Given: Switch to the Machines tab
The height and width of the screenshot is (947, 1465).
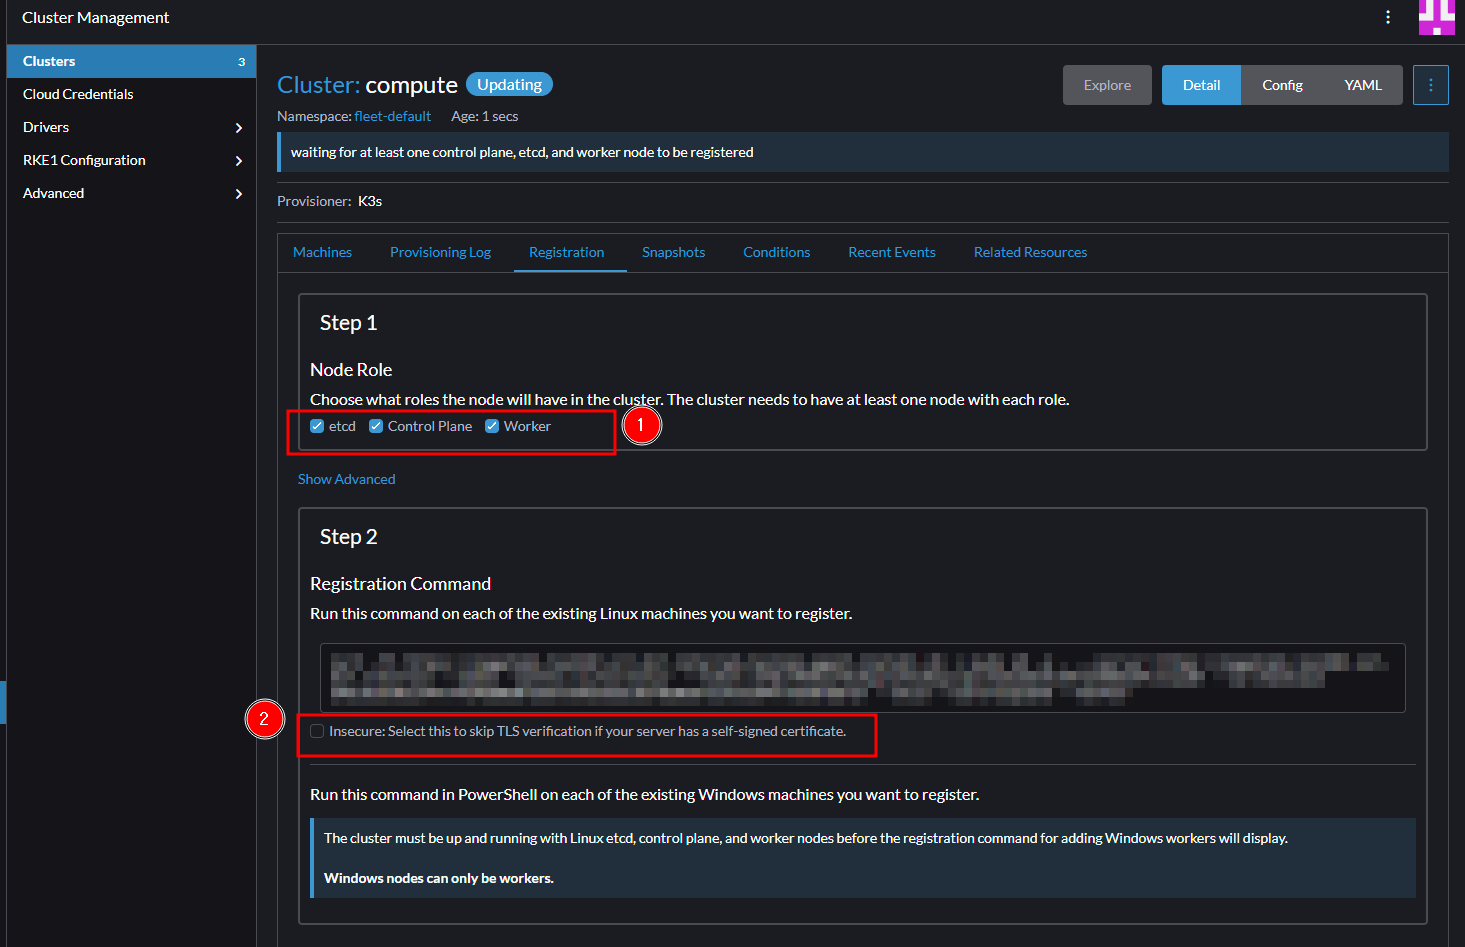Looking at the screenshot, I should (x=322, y=252).
